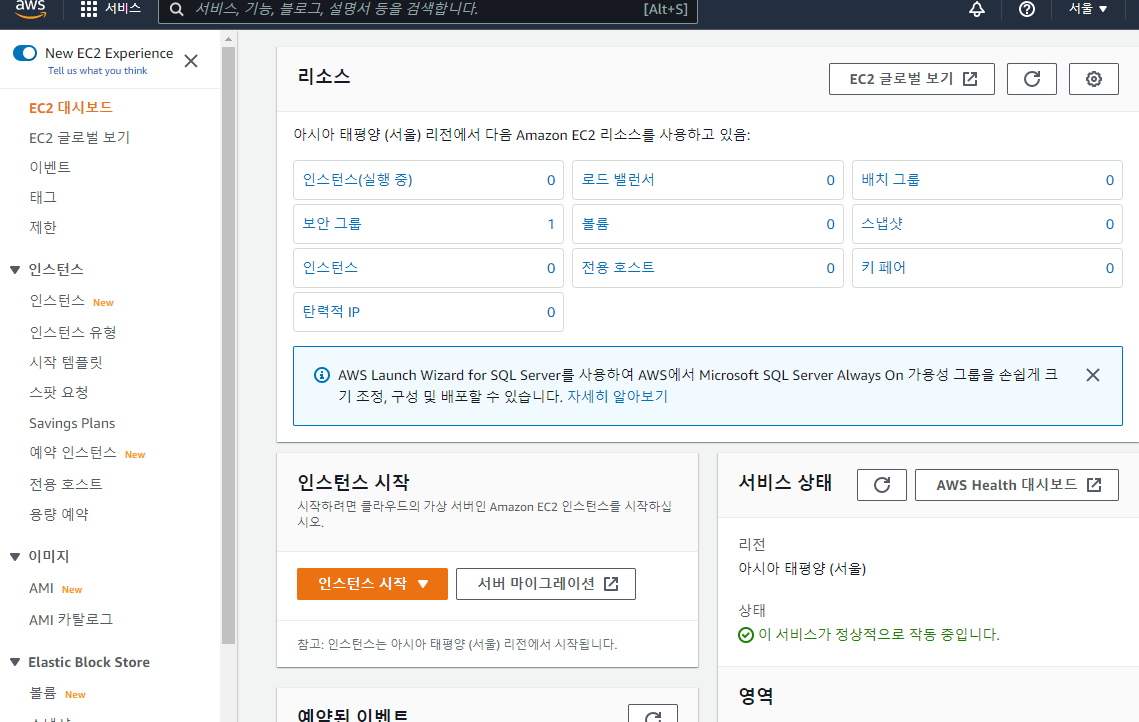Open EC2 글로벌 보기 in sidebar

pyautogui.click(x=79, y=137)
